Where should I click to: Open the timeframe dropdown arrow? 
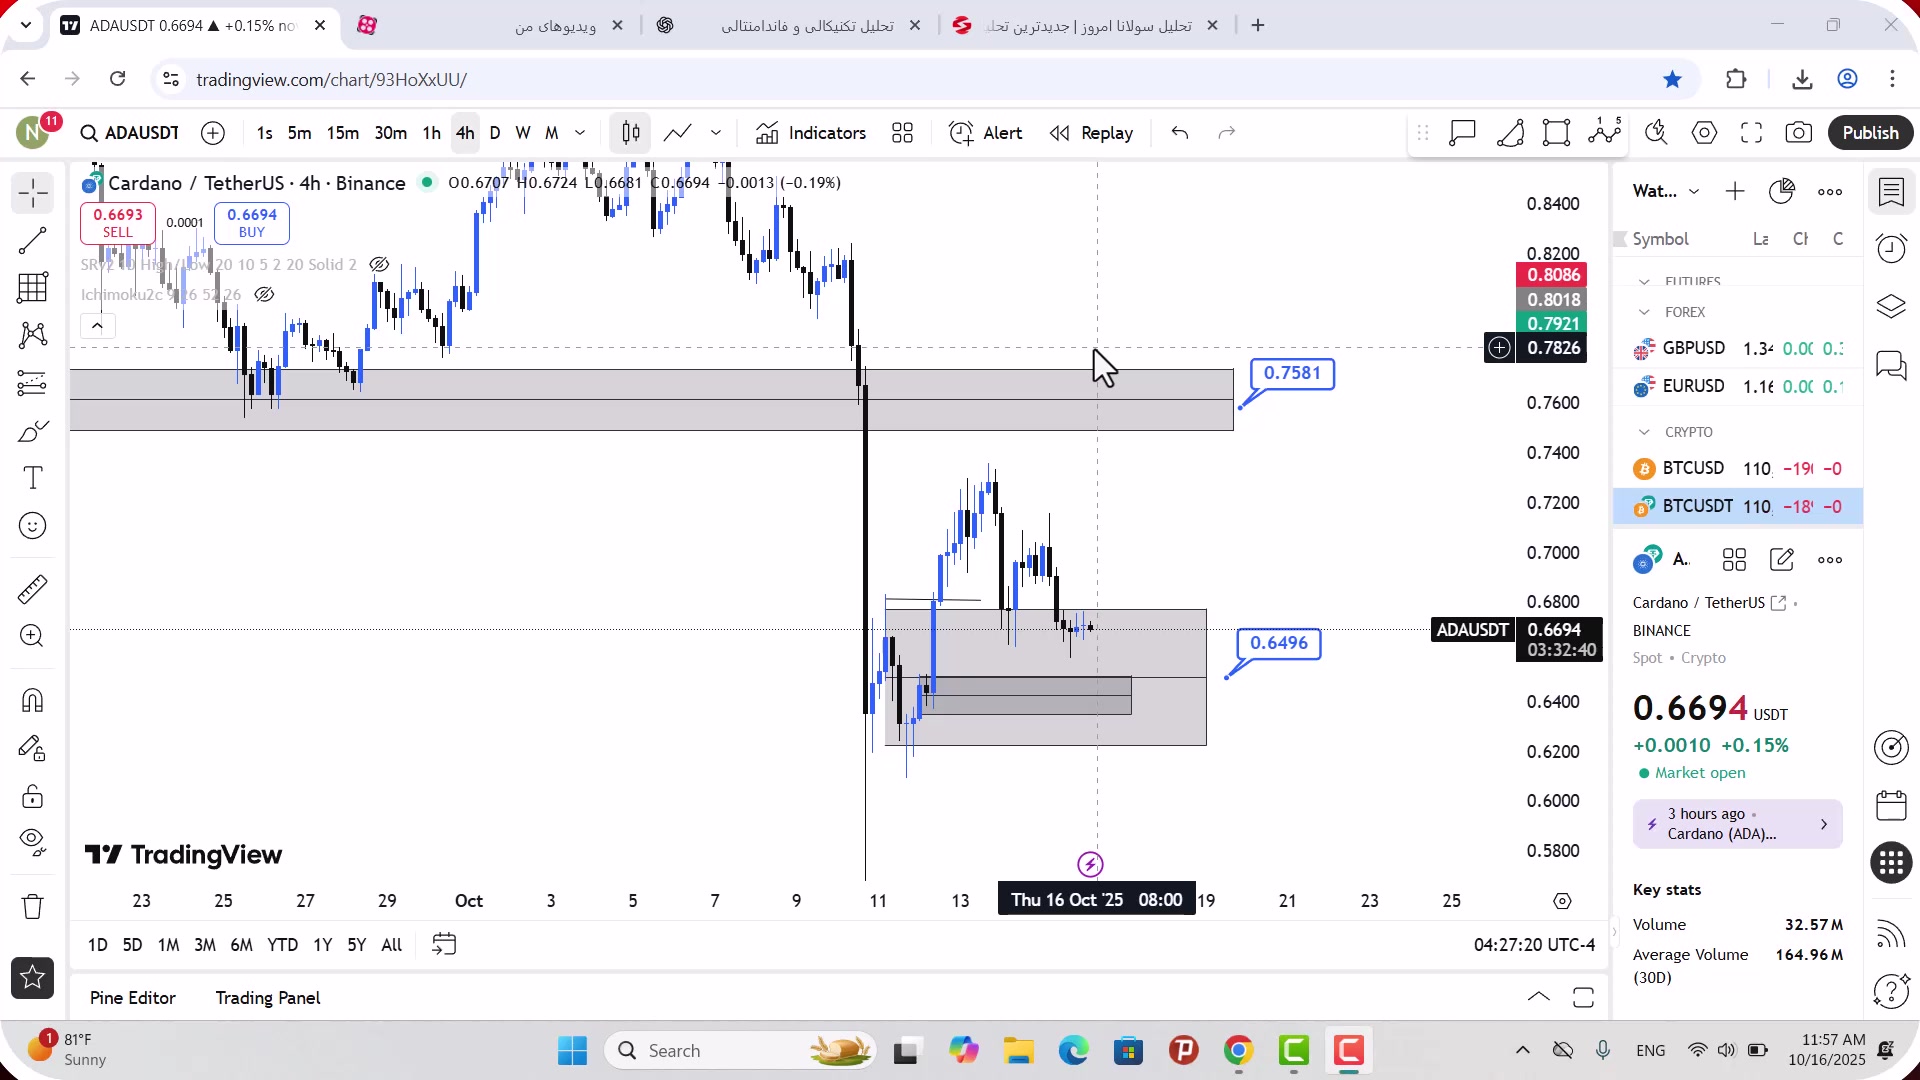(580, 133)
